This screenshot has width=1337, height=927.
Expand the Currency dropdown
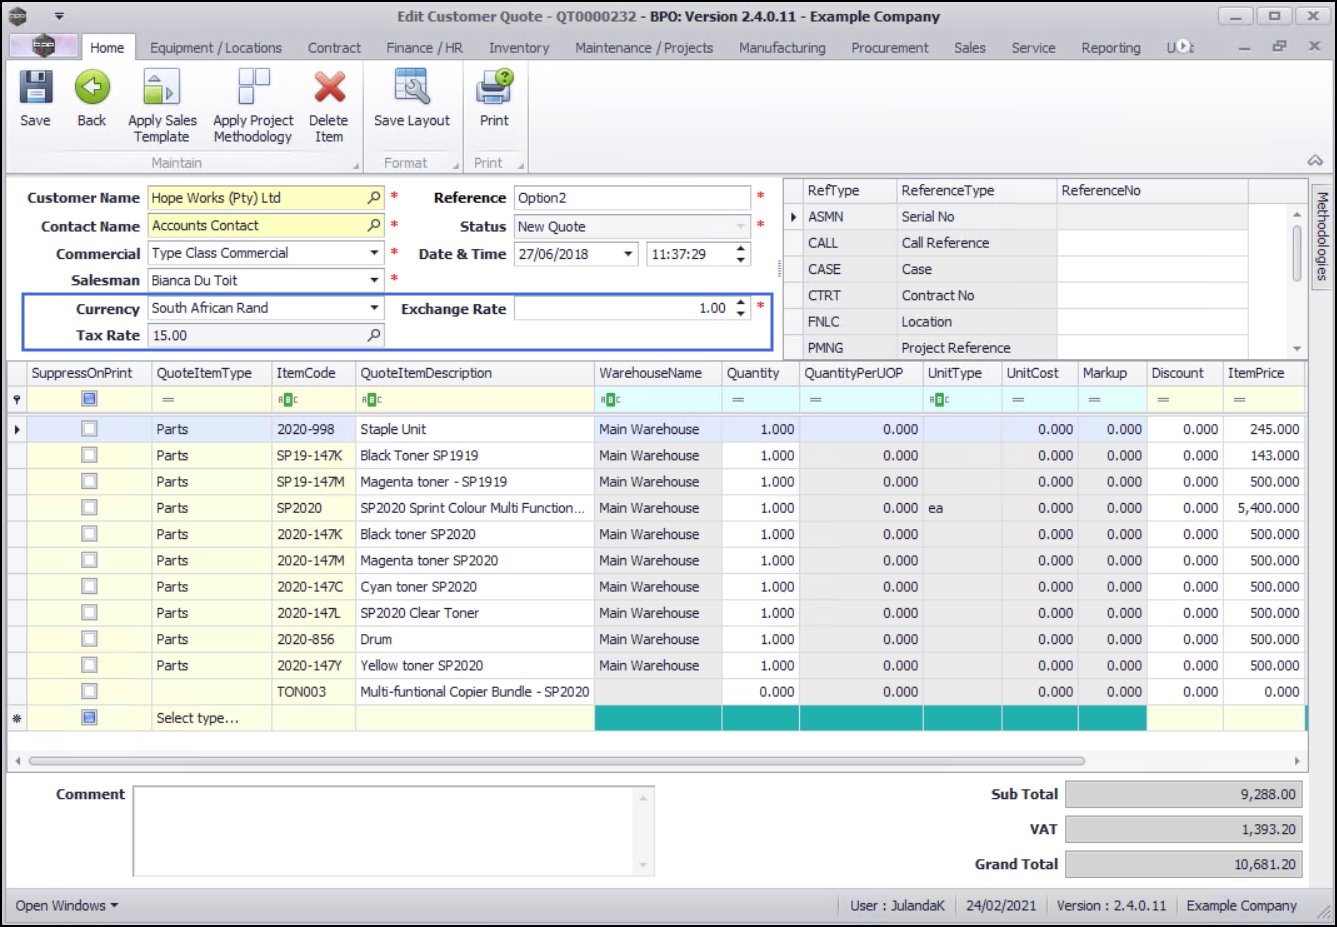tap(374, 308)
